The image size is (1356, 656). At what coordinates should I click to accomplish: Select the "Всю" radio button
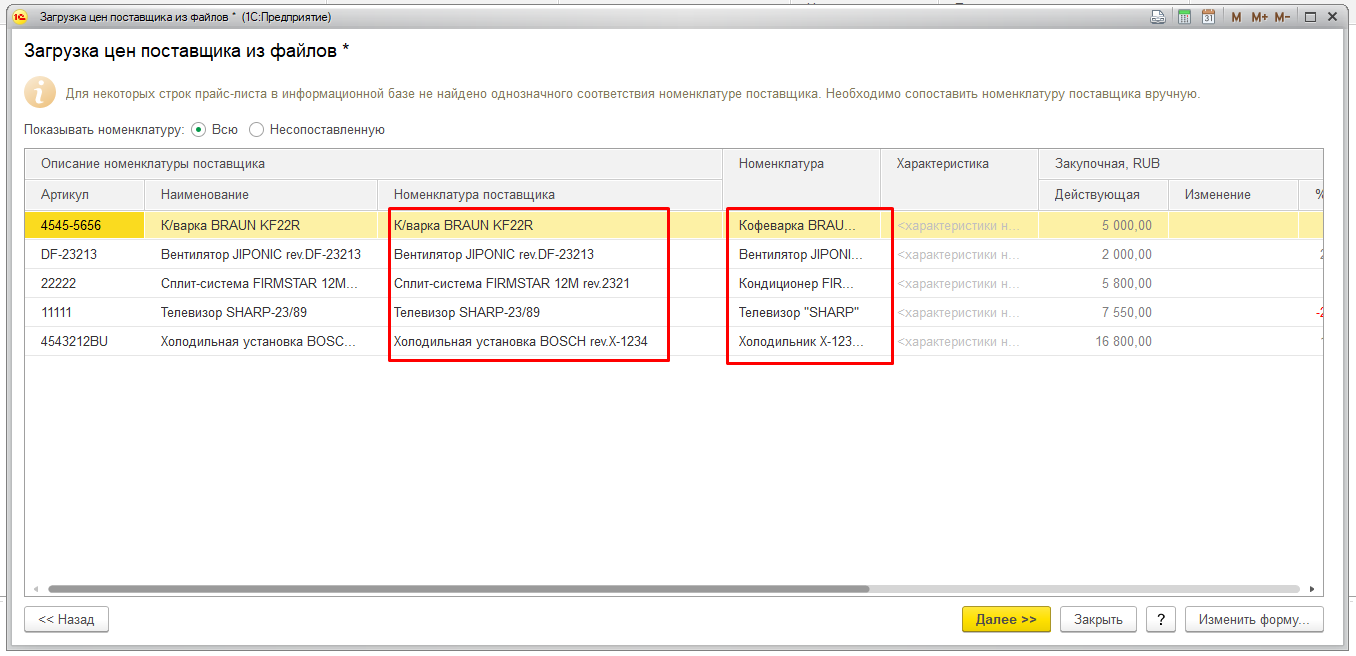coord(199,129)
